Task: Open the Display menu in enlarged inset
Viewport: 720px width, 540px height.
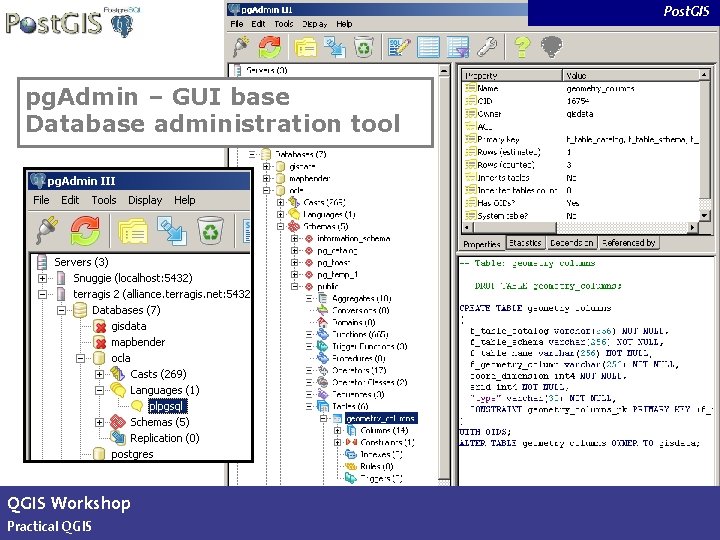Action: 145,200
